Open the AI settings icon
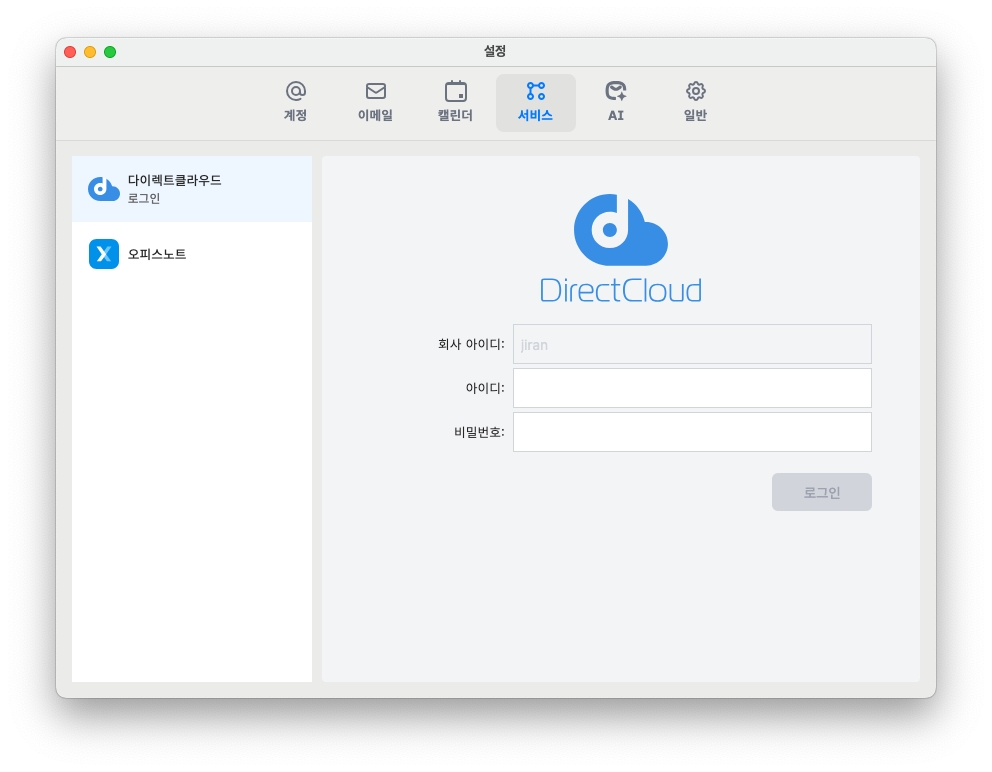This screenshot has width=992, height=772. click(615, 91)
